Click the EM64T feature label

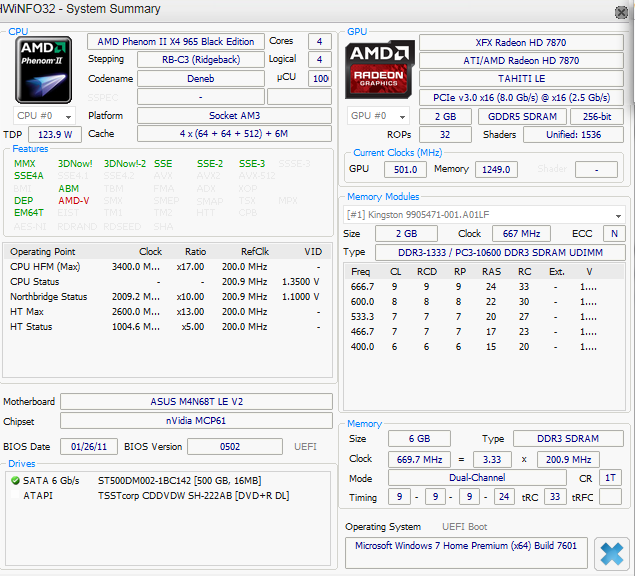click(x=28, y=213)
